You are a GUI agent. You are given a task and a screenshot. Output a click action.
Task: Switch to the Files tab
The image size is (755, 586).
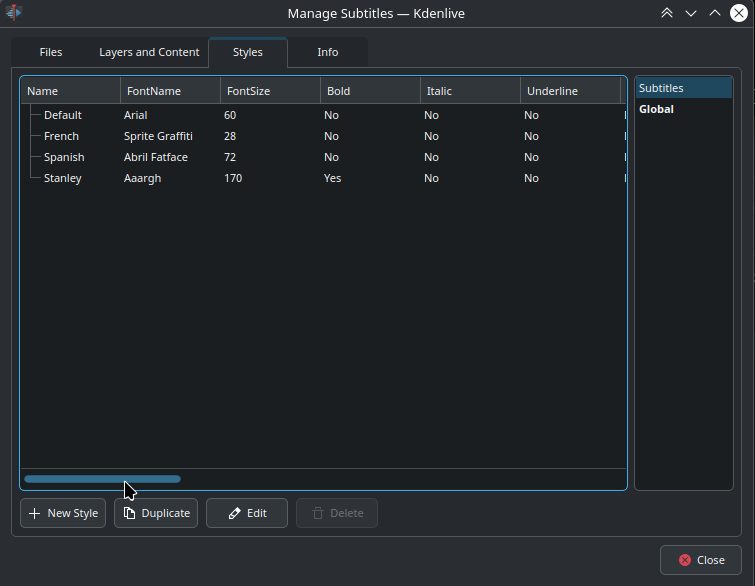(x=51, y=52)
